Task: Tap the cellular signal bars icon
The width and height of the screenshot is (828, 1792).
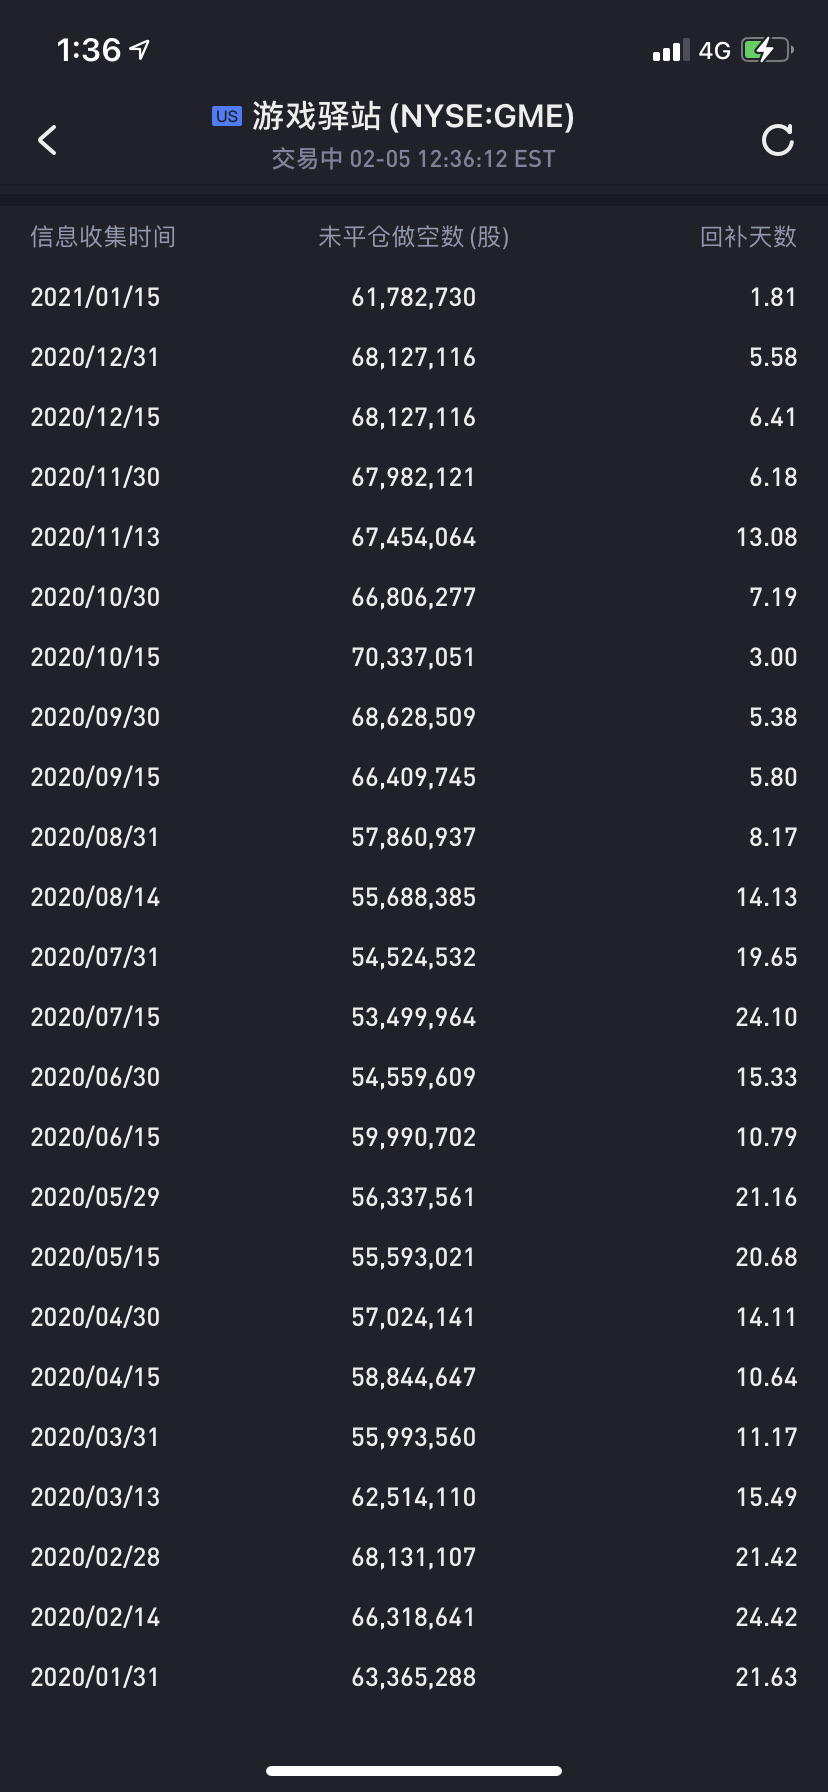Action: click(x=670, y=51)
